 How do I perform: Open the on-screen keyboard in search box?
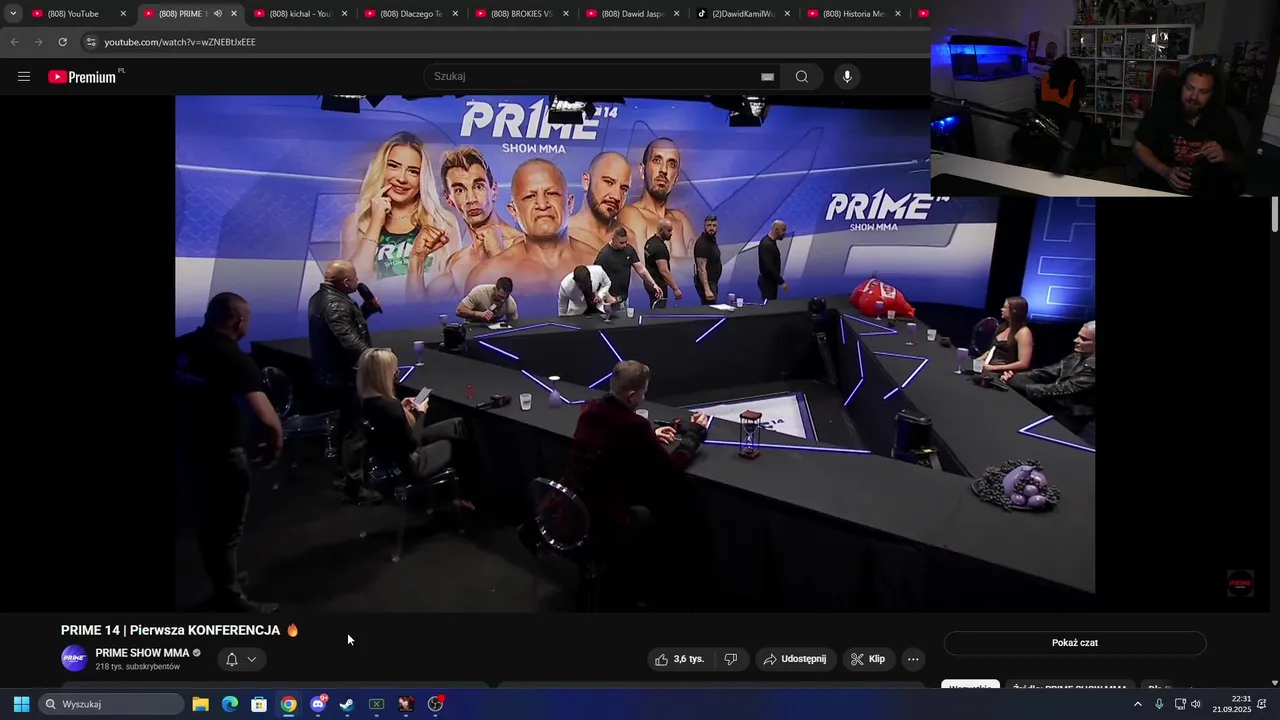click(x=767, y=77)
